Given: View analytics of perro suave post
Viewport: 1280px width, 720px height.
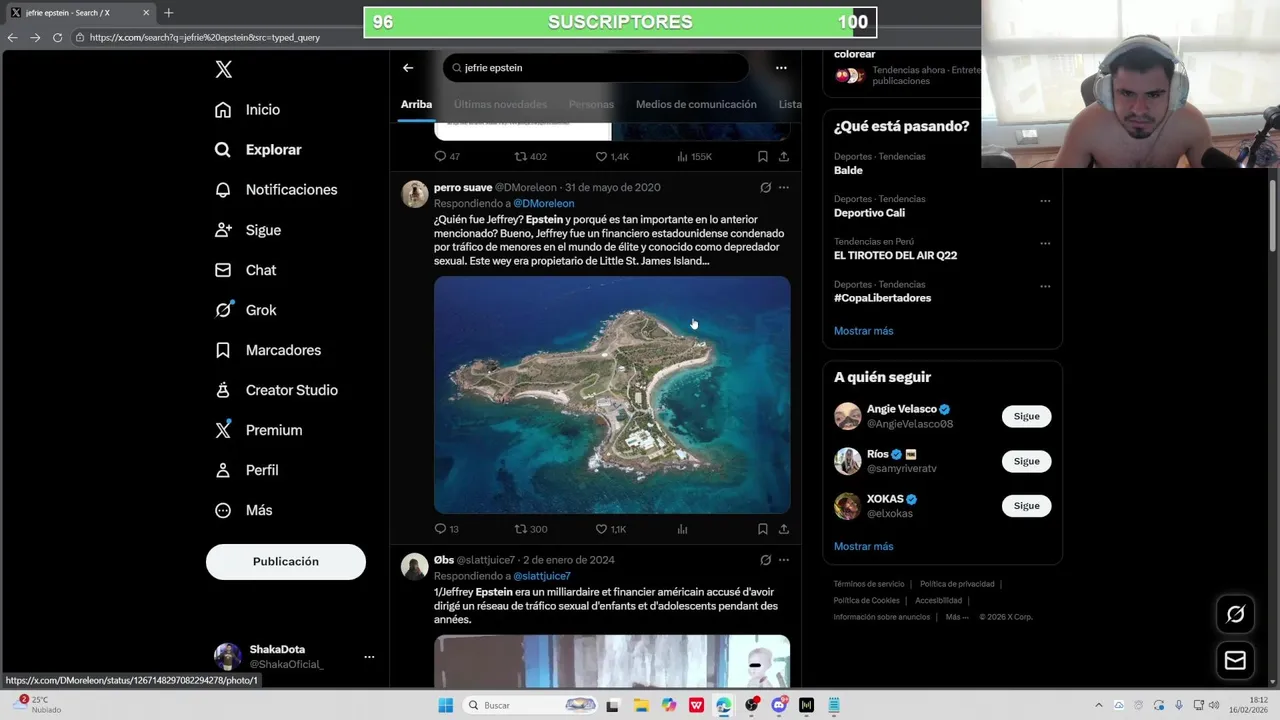Looking at the screenshot, I should (x=683, y=529).
